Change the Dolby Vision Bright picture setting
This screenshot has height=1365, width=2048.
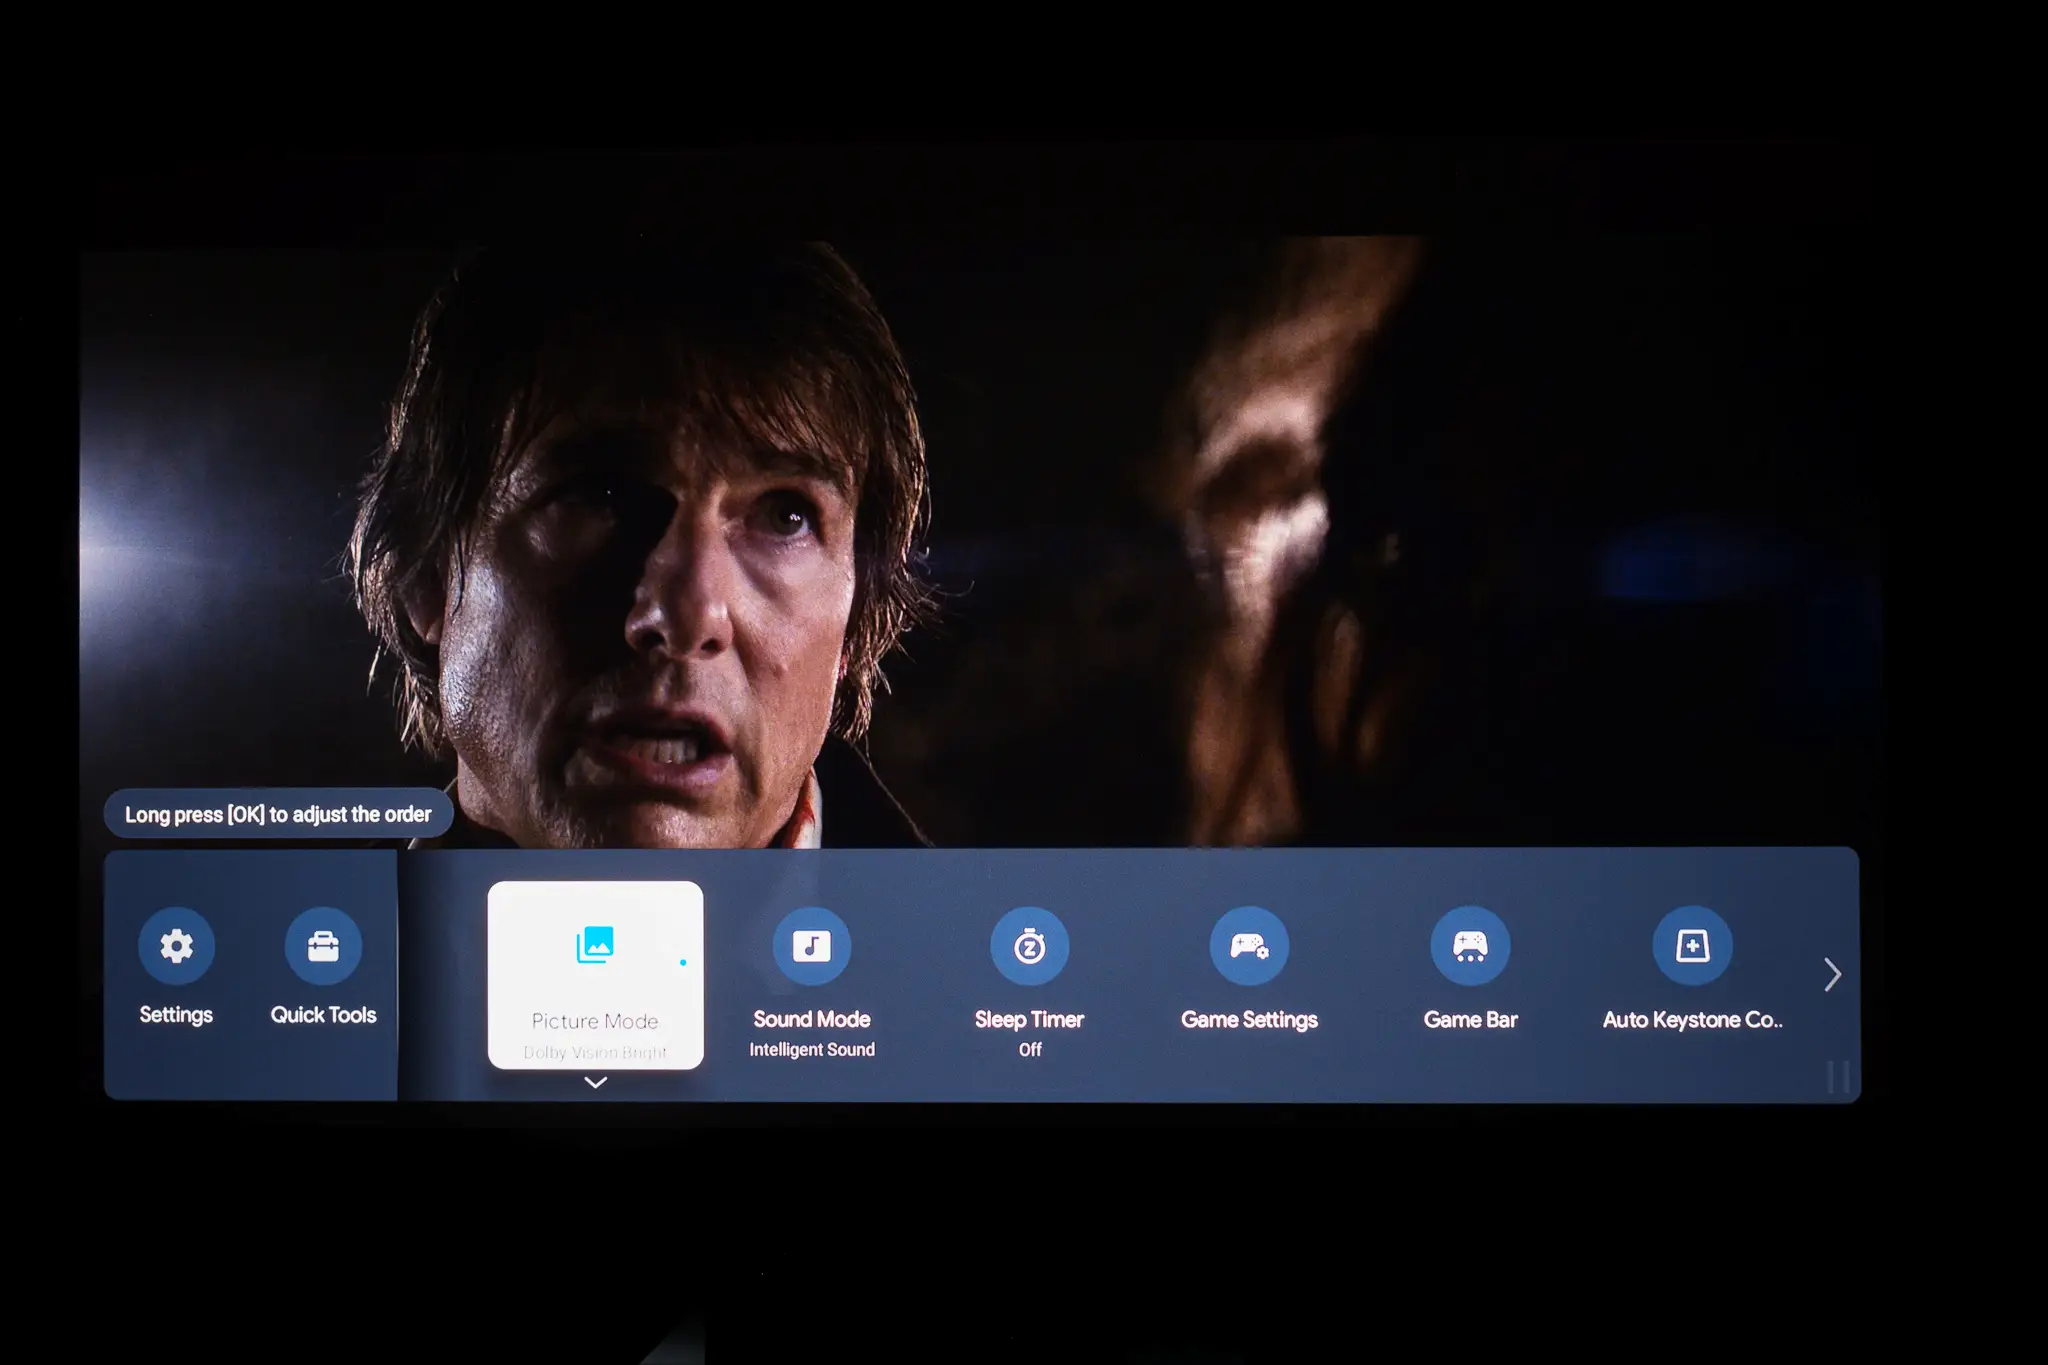tap(595, 1052)
